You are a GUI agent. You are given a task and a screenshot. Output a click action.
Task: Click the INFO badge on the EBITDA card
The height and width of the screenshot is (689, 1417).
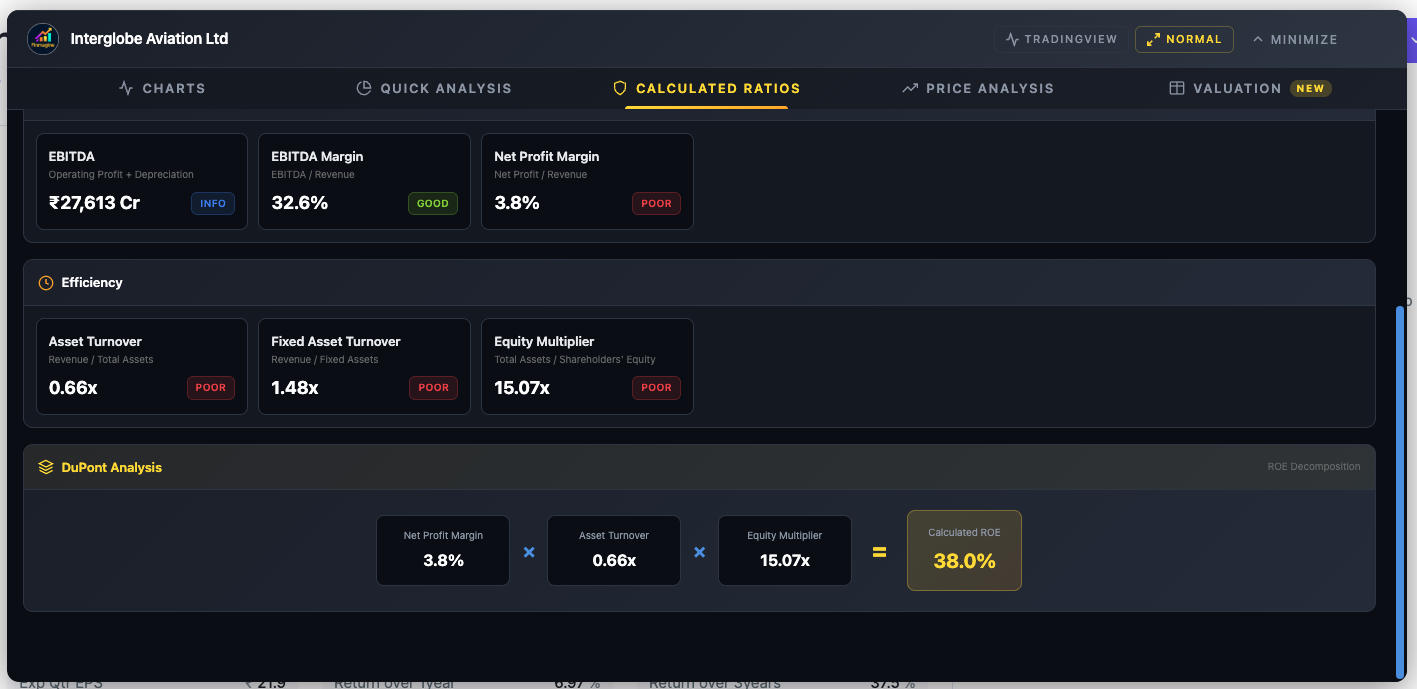coord(212,203)
